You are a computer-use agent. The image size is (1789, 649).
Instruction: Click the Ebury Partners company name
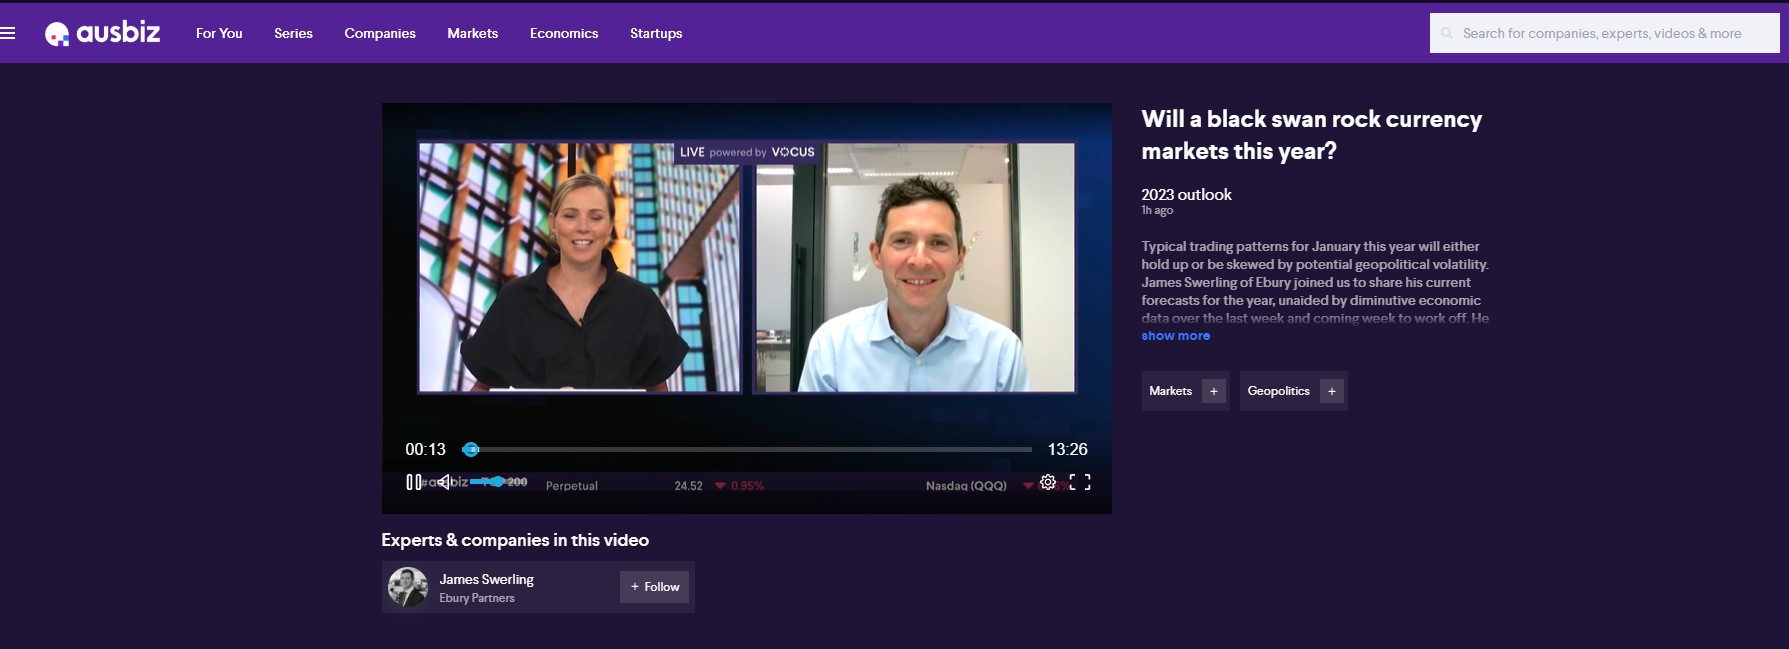[477, 598]
